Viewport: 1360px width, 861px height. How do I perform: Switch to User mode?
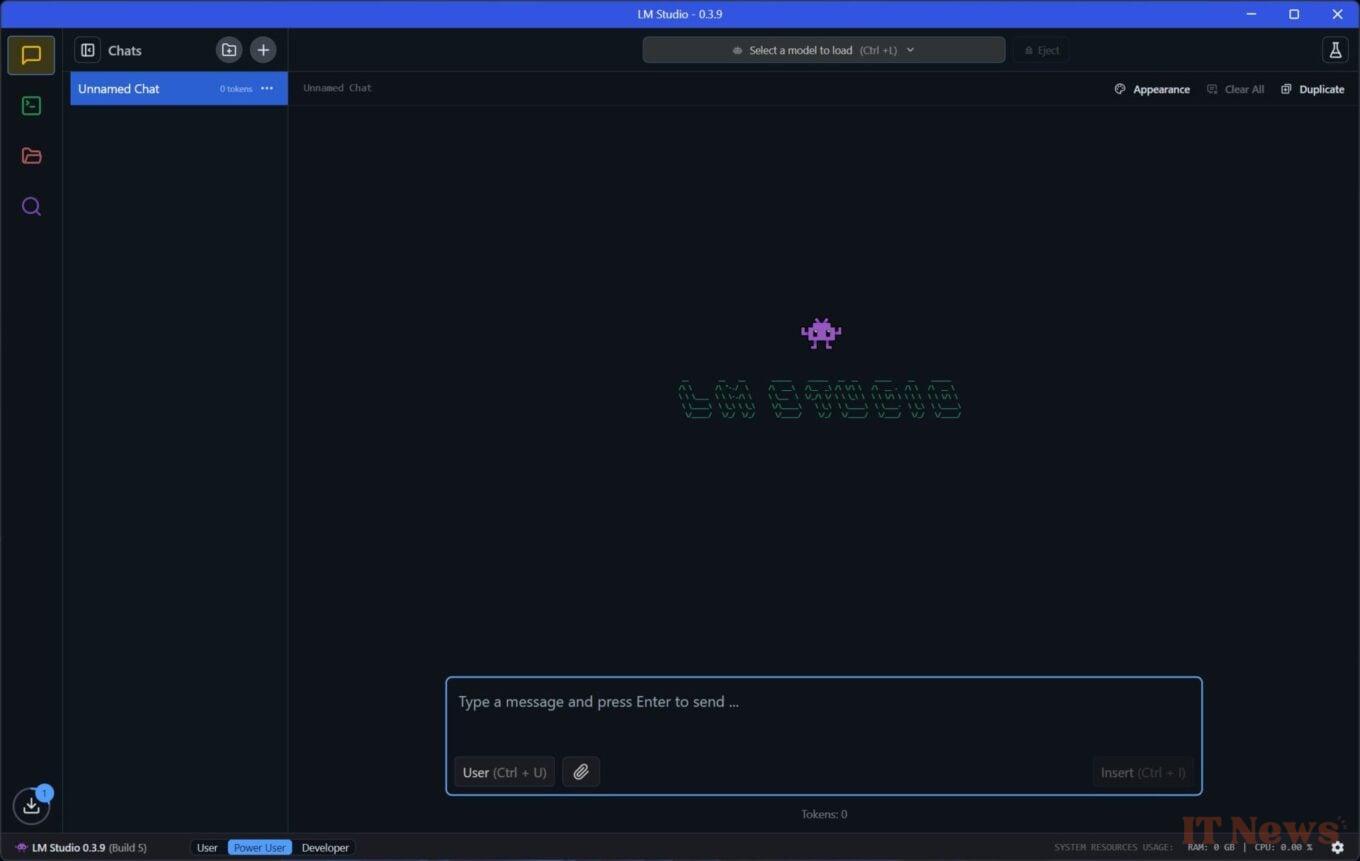(x=207, y=848)
